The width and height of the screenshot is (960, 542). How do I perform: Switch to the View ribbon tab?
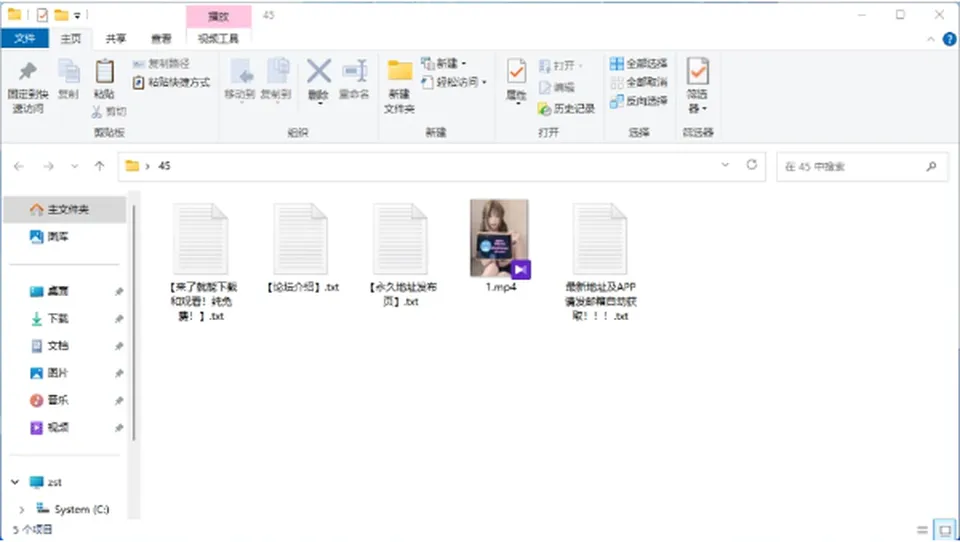coord(161,39)
